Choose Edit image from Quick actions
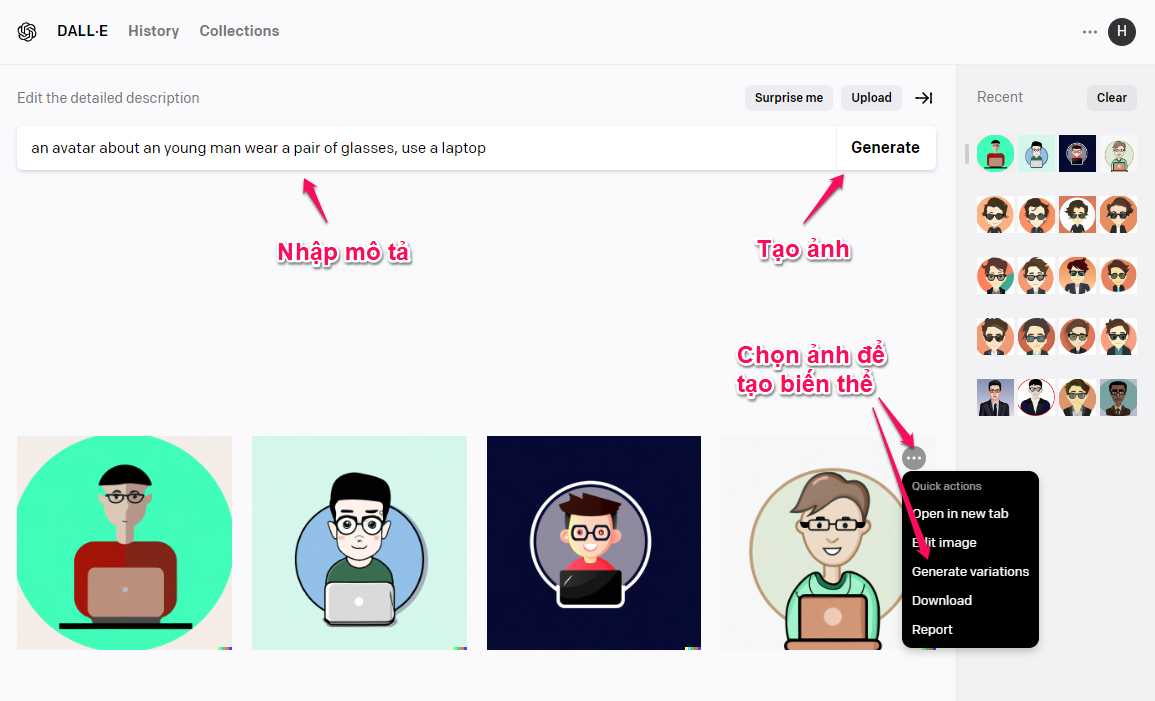 click(944, 543)
